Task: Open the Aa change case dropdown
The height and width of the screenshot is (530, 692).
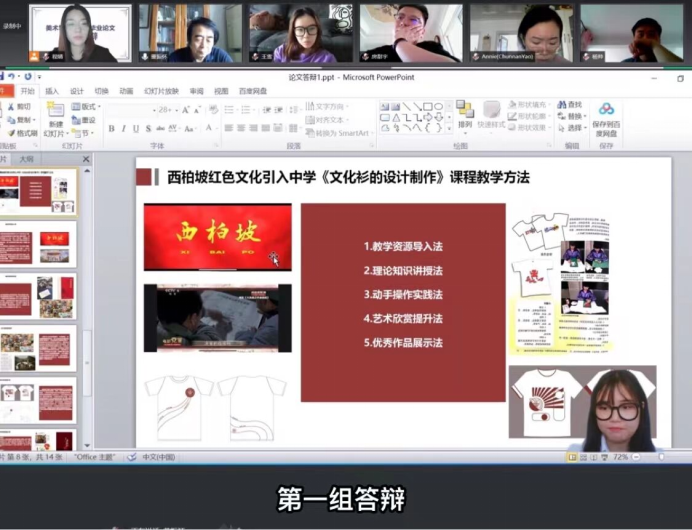Action: 190,128
